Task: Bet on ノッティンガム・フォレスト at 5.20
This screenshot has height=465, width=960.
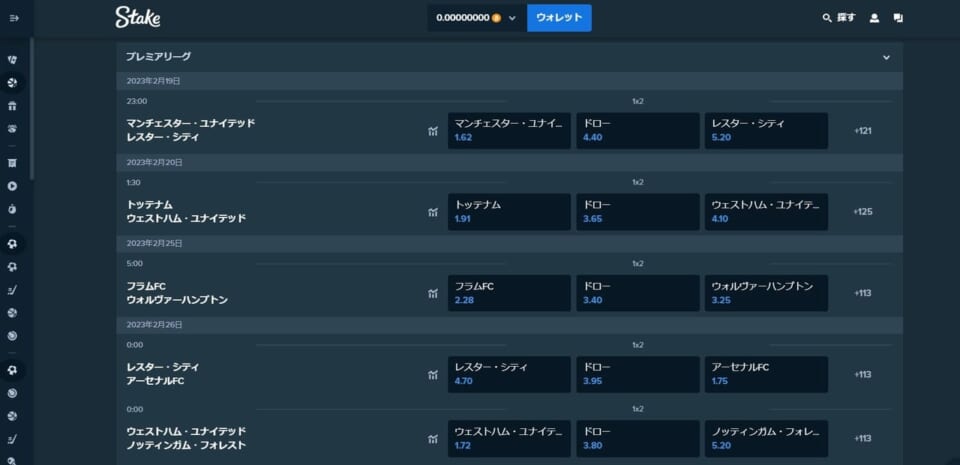Action: (767, 439)
